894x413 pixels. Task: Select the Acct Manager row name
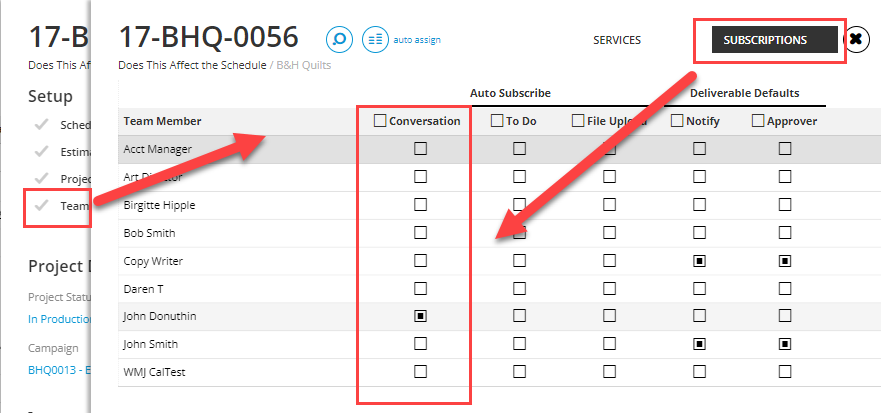[x=158, y=149]
